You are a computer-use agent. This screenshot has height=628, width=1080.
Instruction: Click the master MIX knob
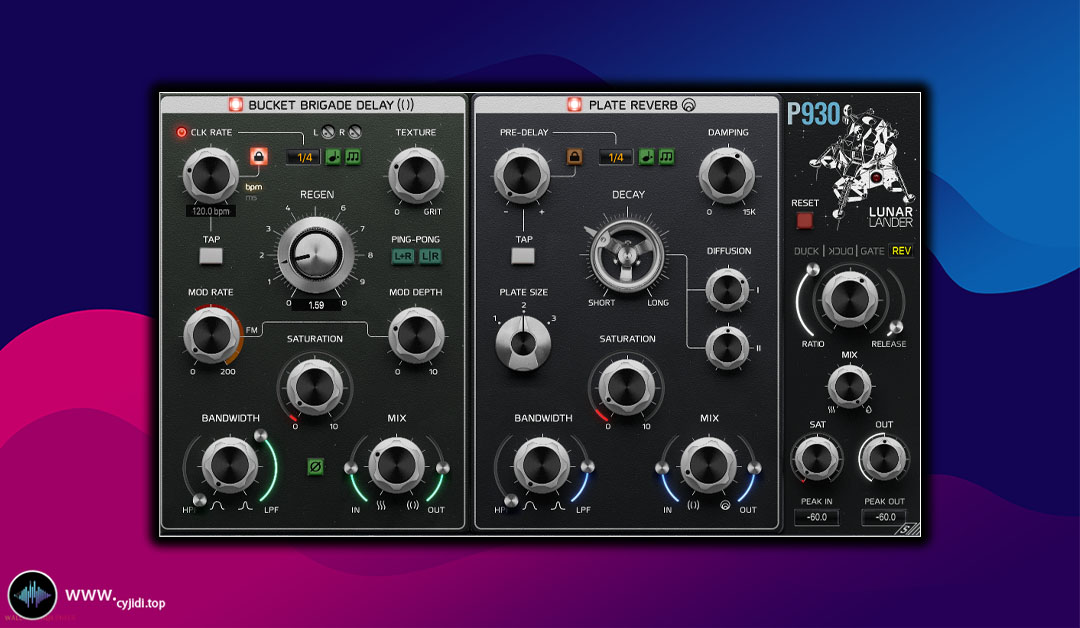(849, 386)
